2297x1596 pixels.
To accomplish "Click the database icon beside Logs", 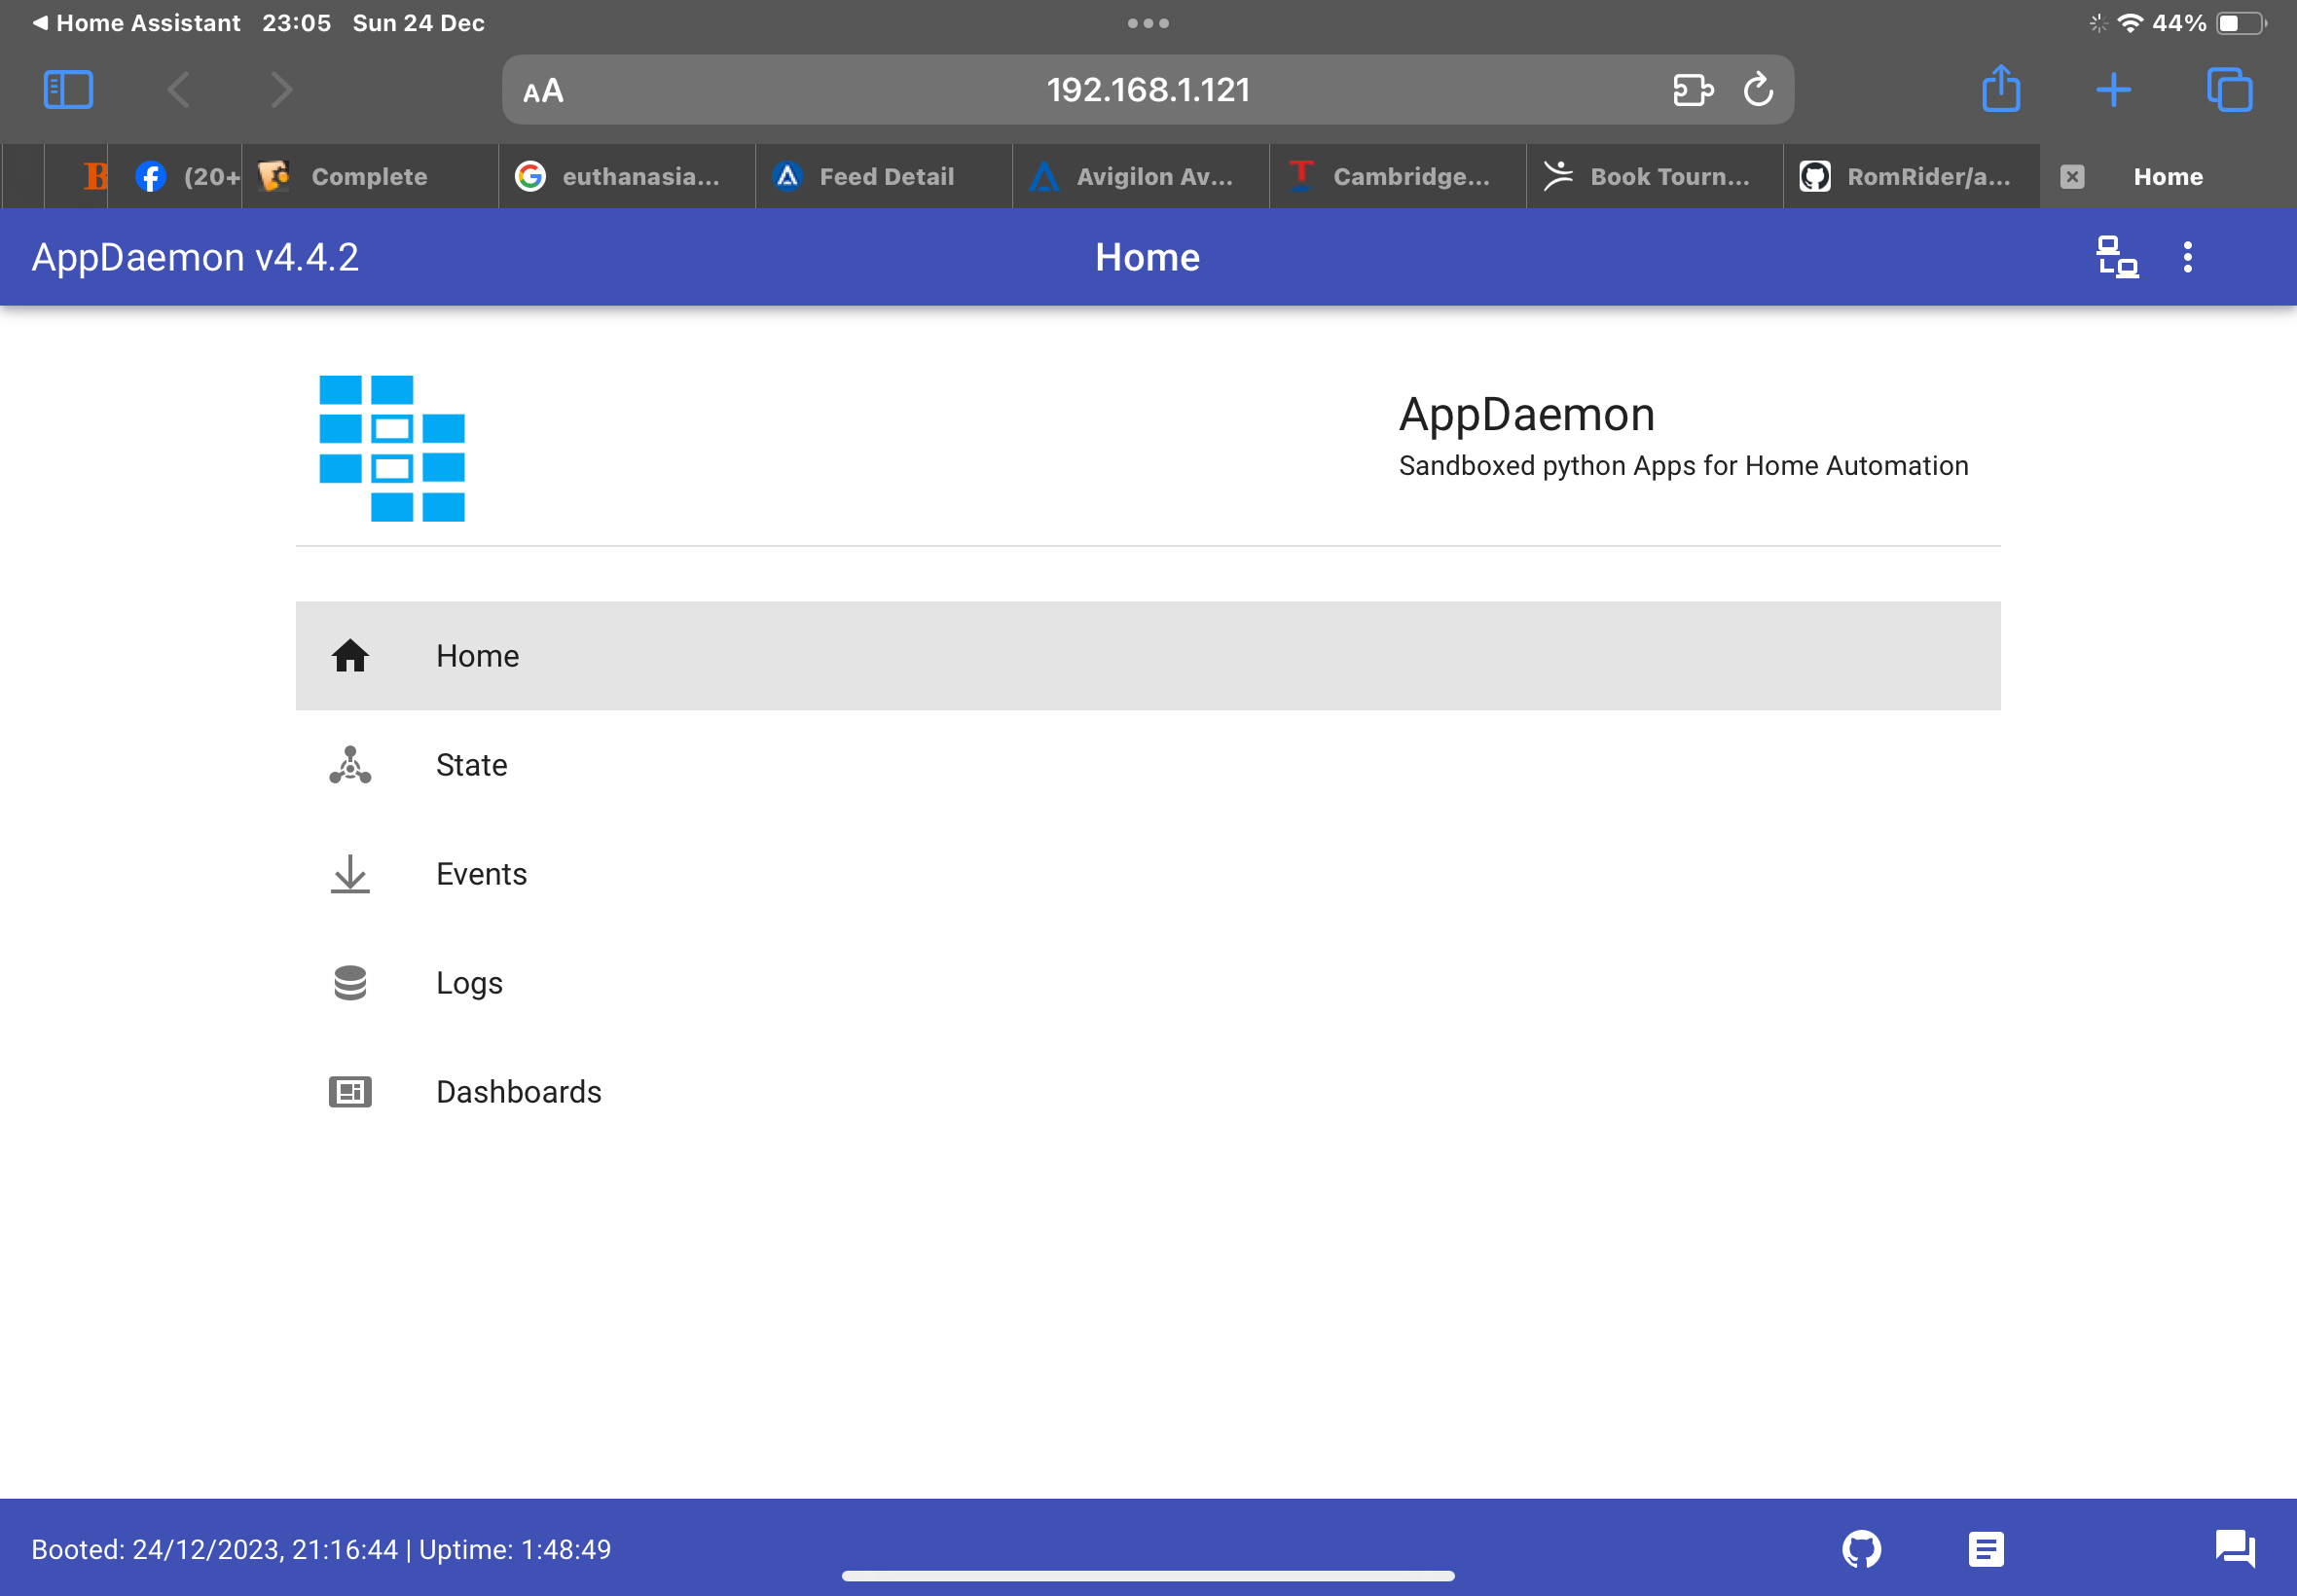I will [x=350, y=982].
